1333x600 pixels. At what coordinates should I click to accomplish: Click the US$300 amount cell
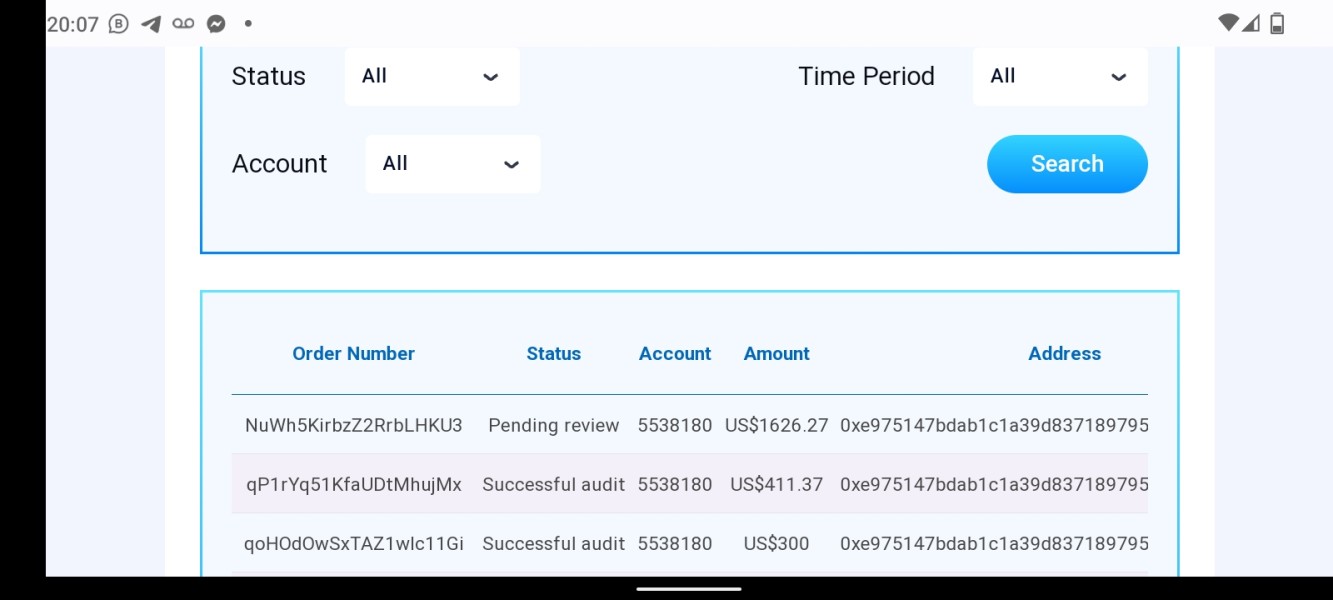point(776,544)
